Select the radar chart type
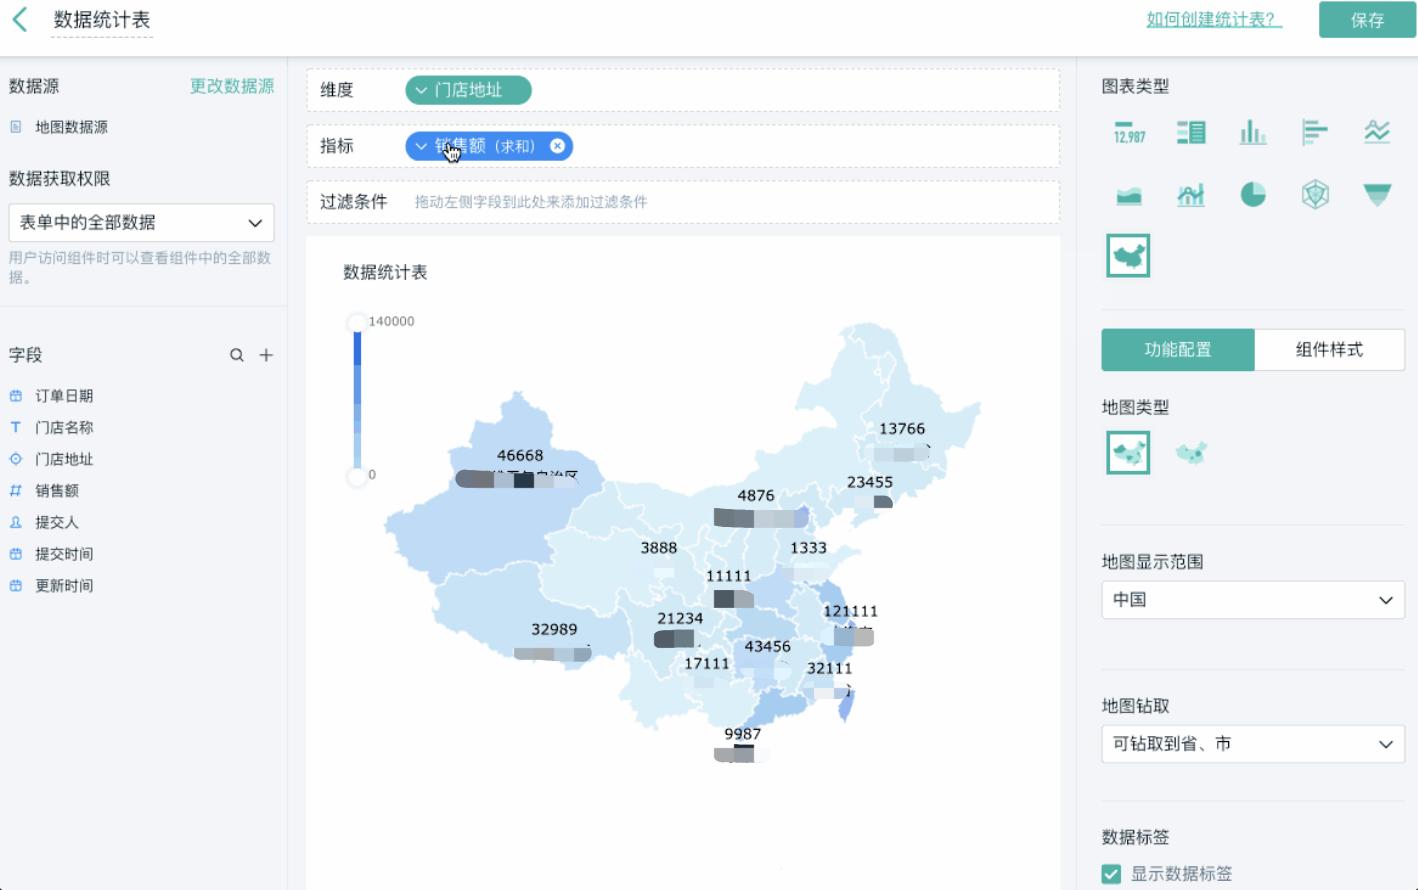Viewport: 1418px width, 890px height. point(1315,194)
